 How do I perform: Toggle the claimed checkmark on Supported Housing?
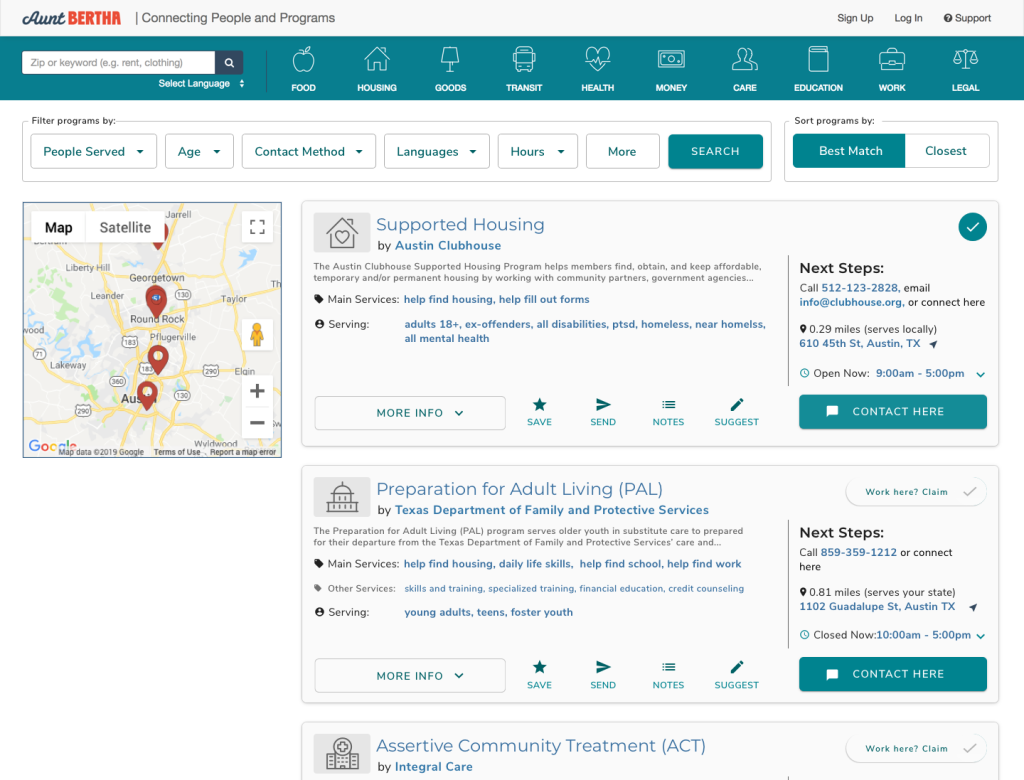972,227
